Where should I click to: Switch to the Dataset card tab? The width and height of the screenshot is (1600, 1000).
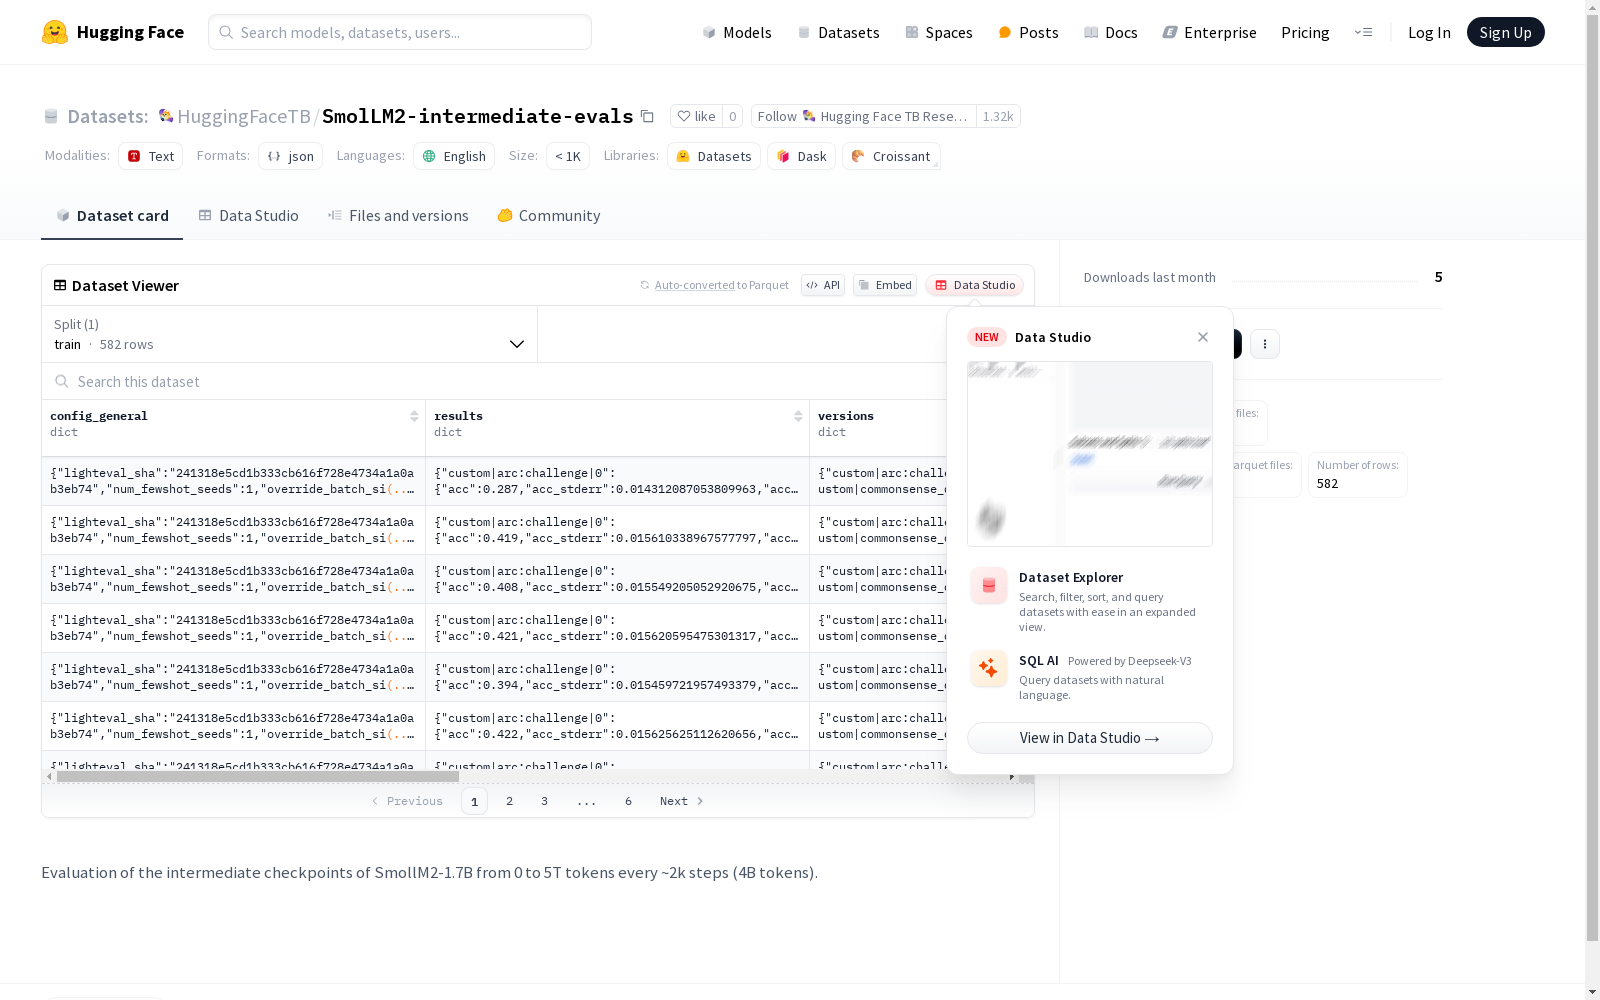[112, 216]
